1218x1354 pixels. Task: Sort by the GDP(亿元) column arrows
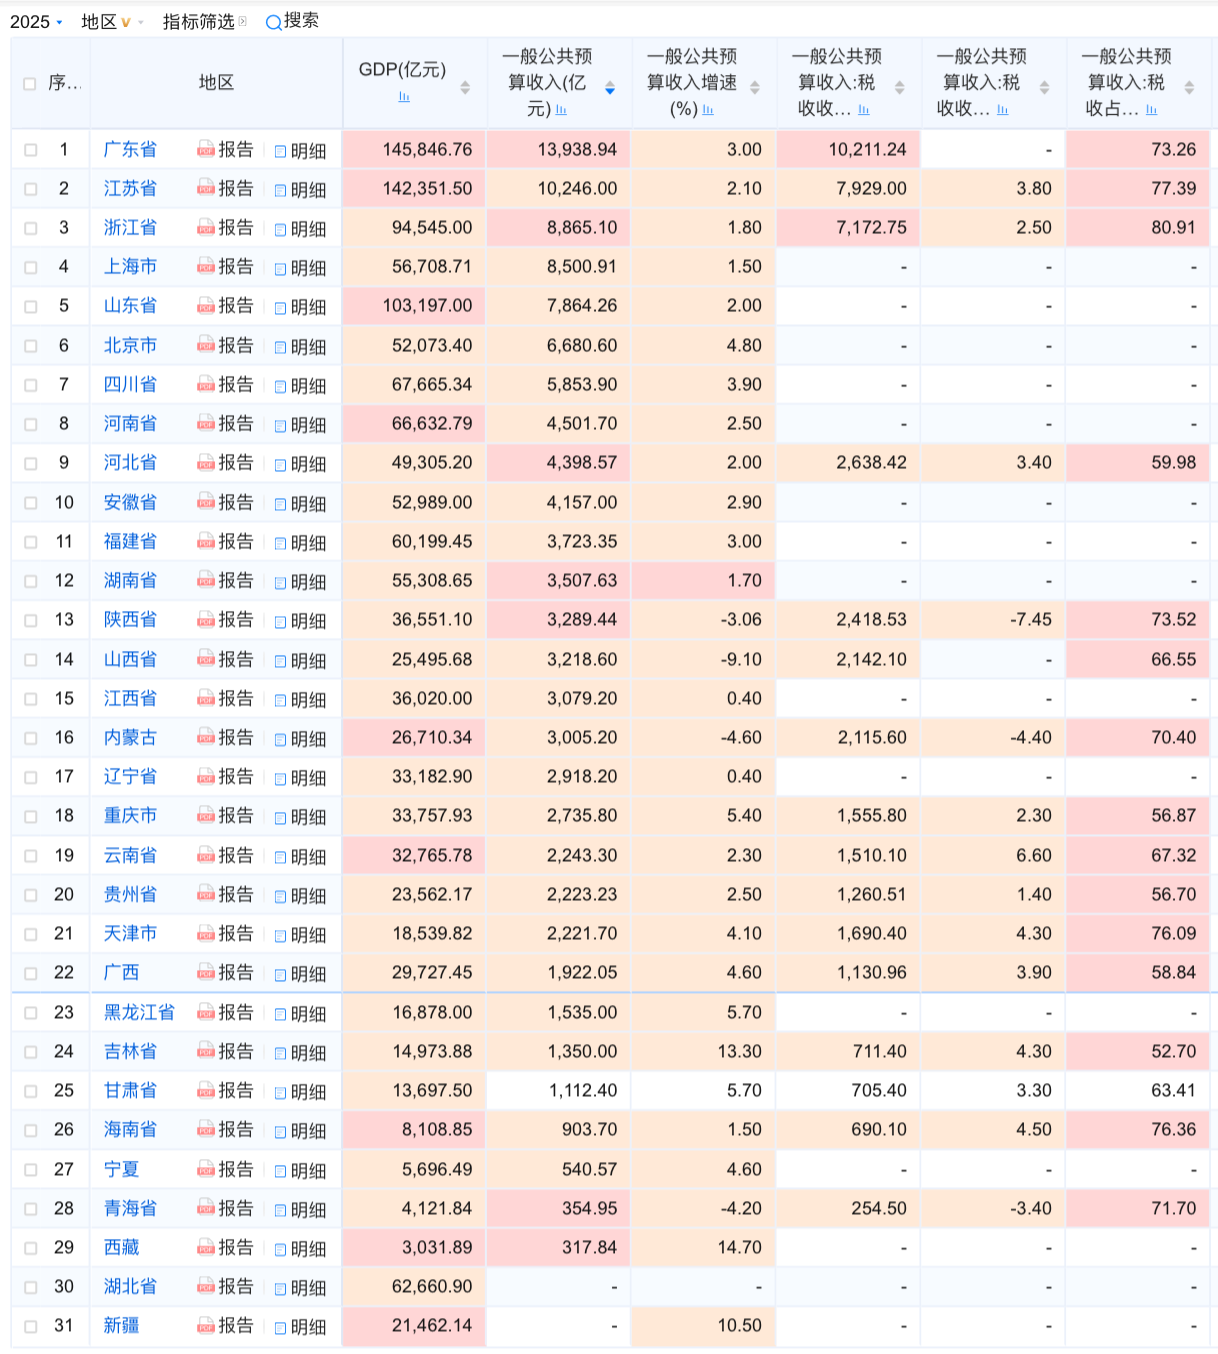465,88
